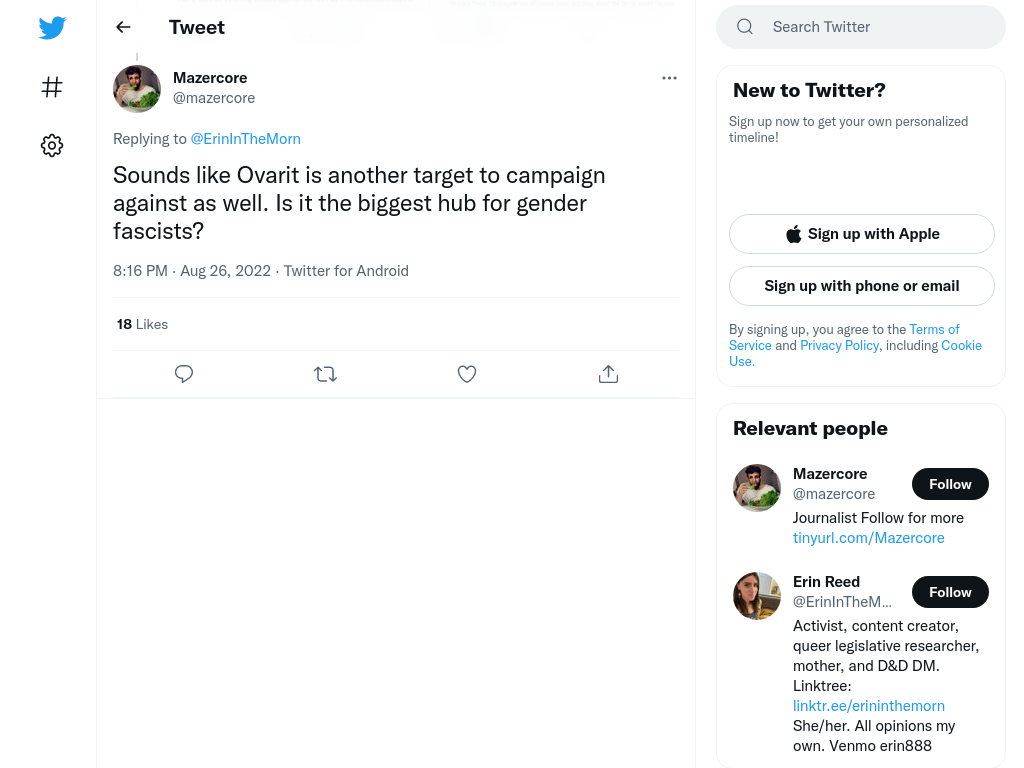1024x768 pixels.
Task: Open the Privacy Policy link
Action: 840,345
